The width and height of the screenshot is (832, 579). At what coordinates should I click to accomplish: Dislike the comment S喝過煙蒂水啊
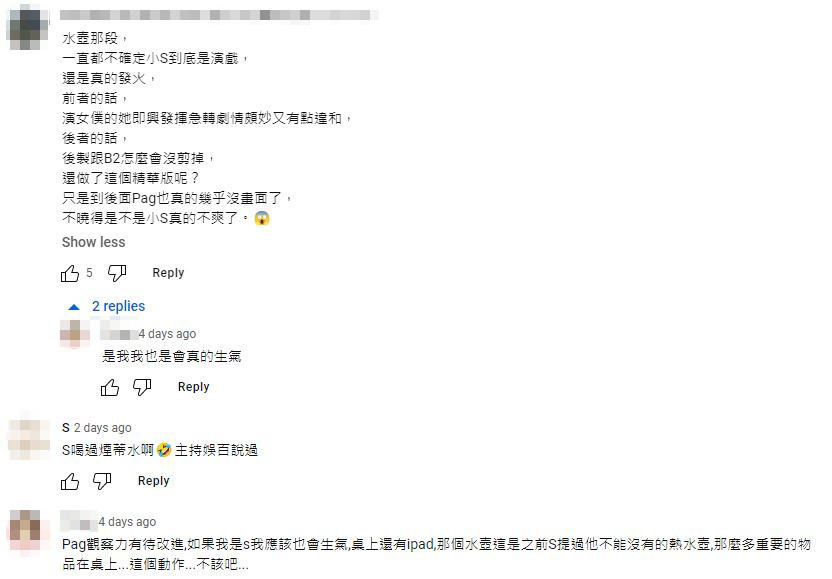pyautogui.click(x=102, y=481)
